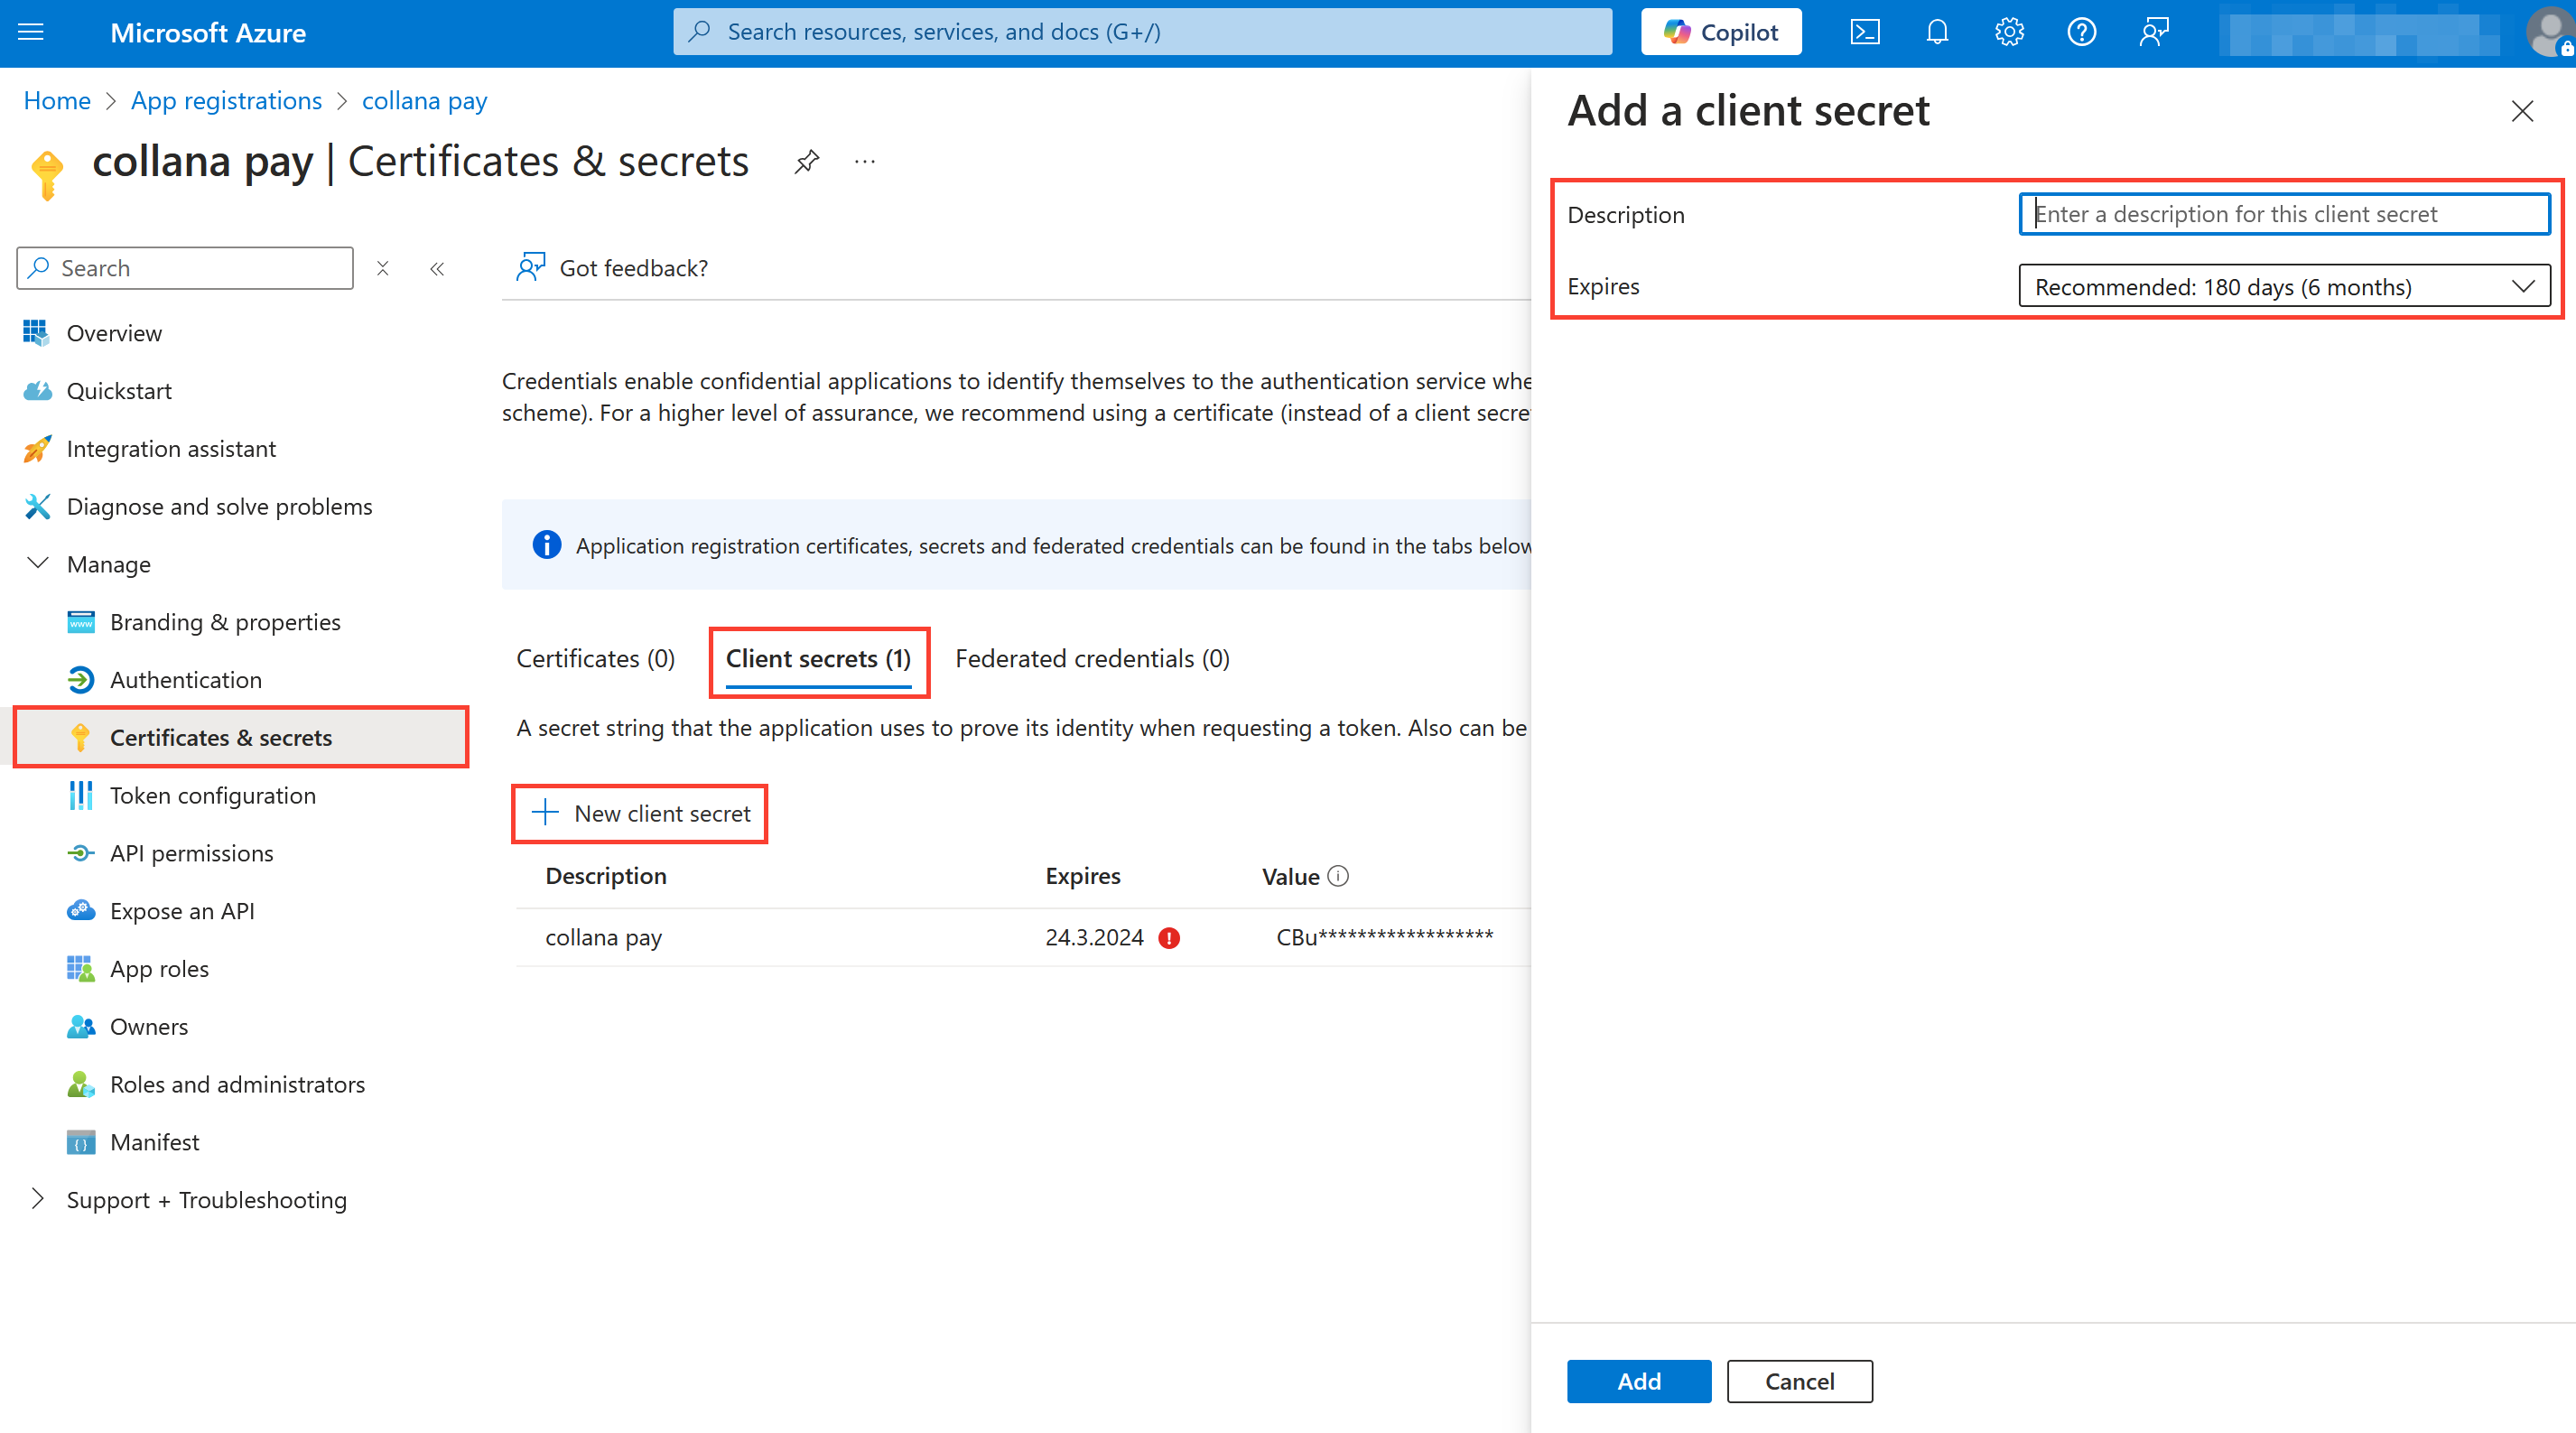Viewport: 2576px width, 1433px height.
Task: Open the ellipsis more options
Action: [x=865, y=161]
